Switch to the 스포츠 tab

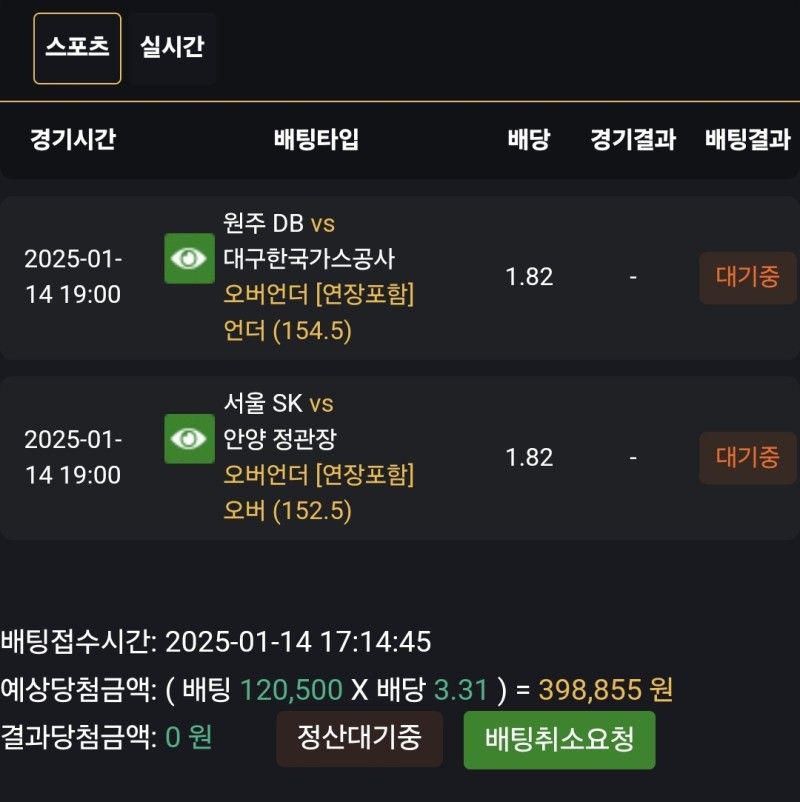77,48
